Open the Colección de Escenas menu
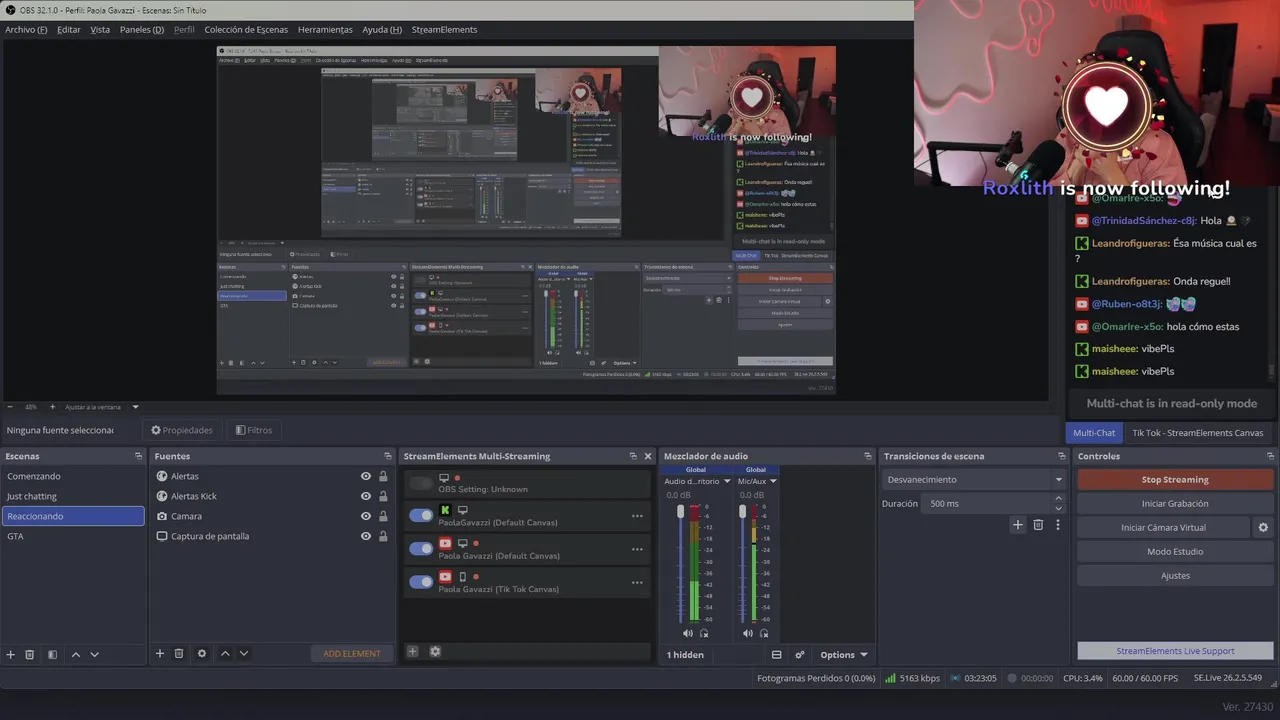 pyautogui.click(x=246, y=29)
